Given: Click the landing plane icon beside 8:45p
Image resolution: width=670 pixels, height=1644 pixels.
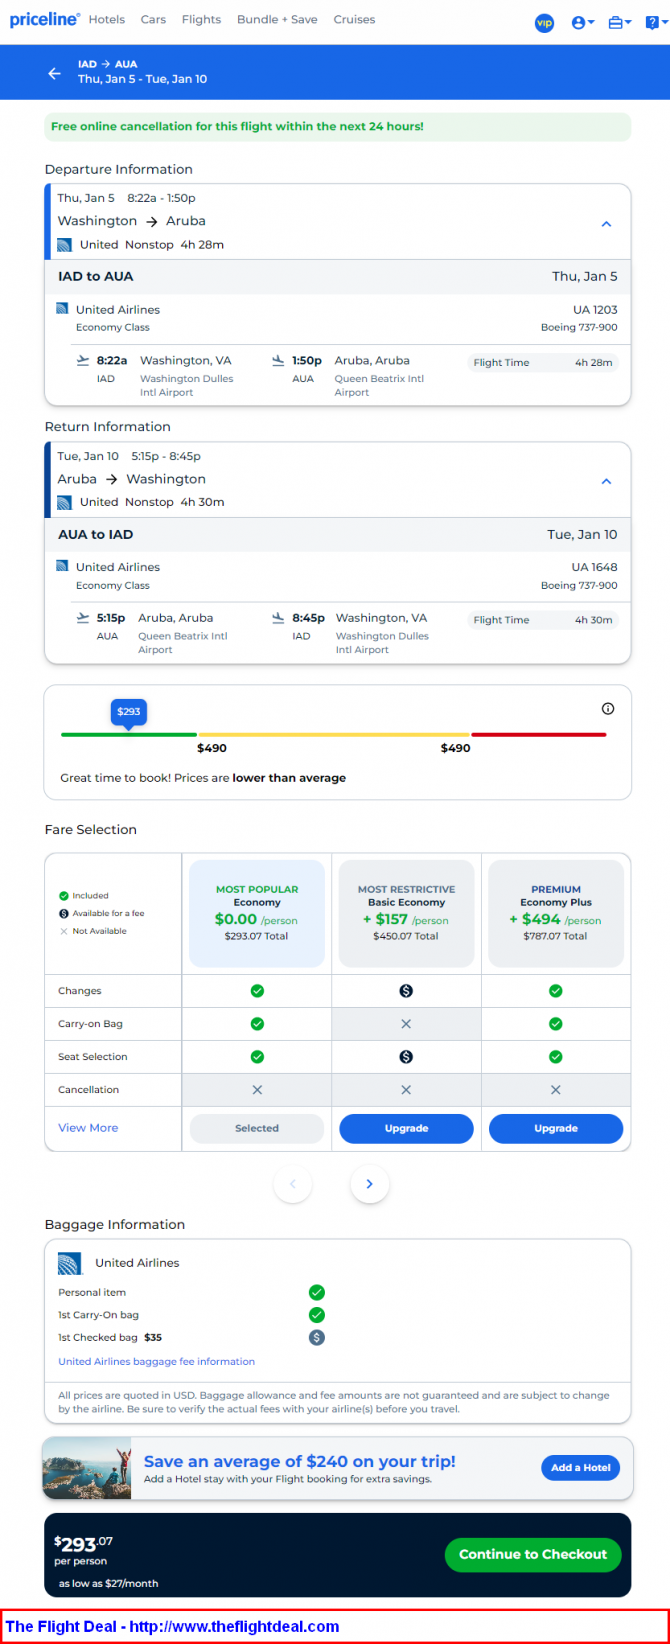Looking at the screenshot, I should tap(278, 618).
